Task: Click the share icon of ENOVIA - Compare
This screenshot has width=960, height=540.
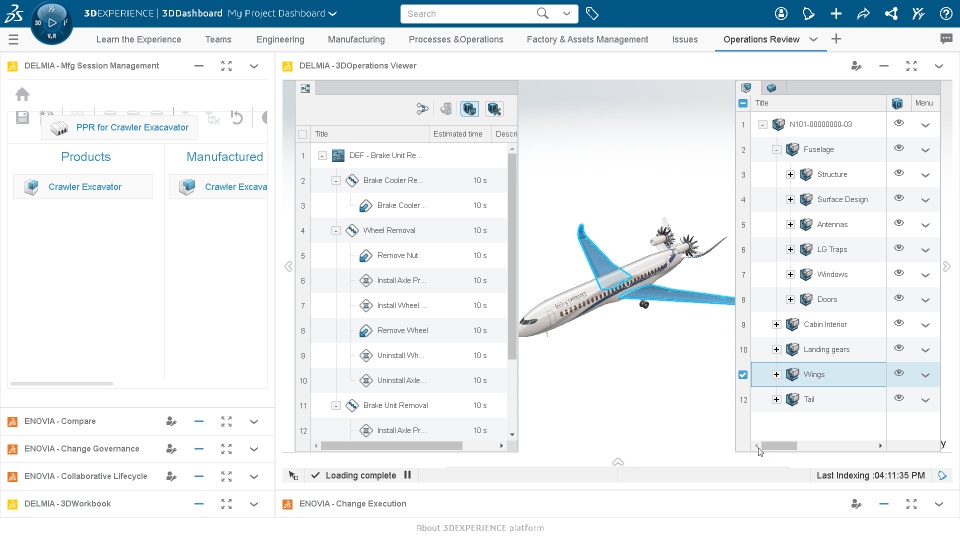Action: pyautogui.click(x=171, y=421)
